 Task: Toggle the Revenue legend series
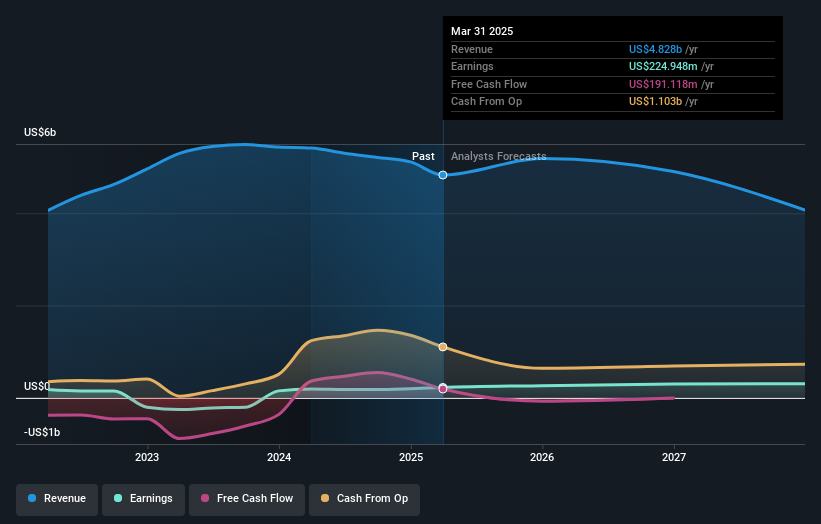coord(57,499)
